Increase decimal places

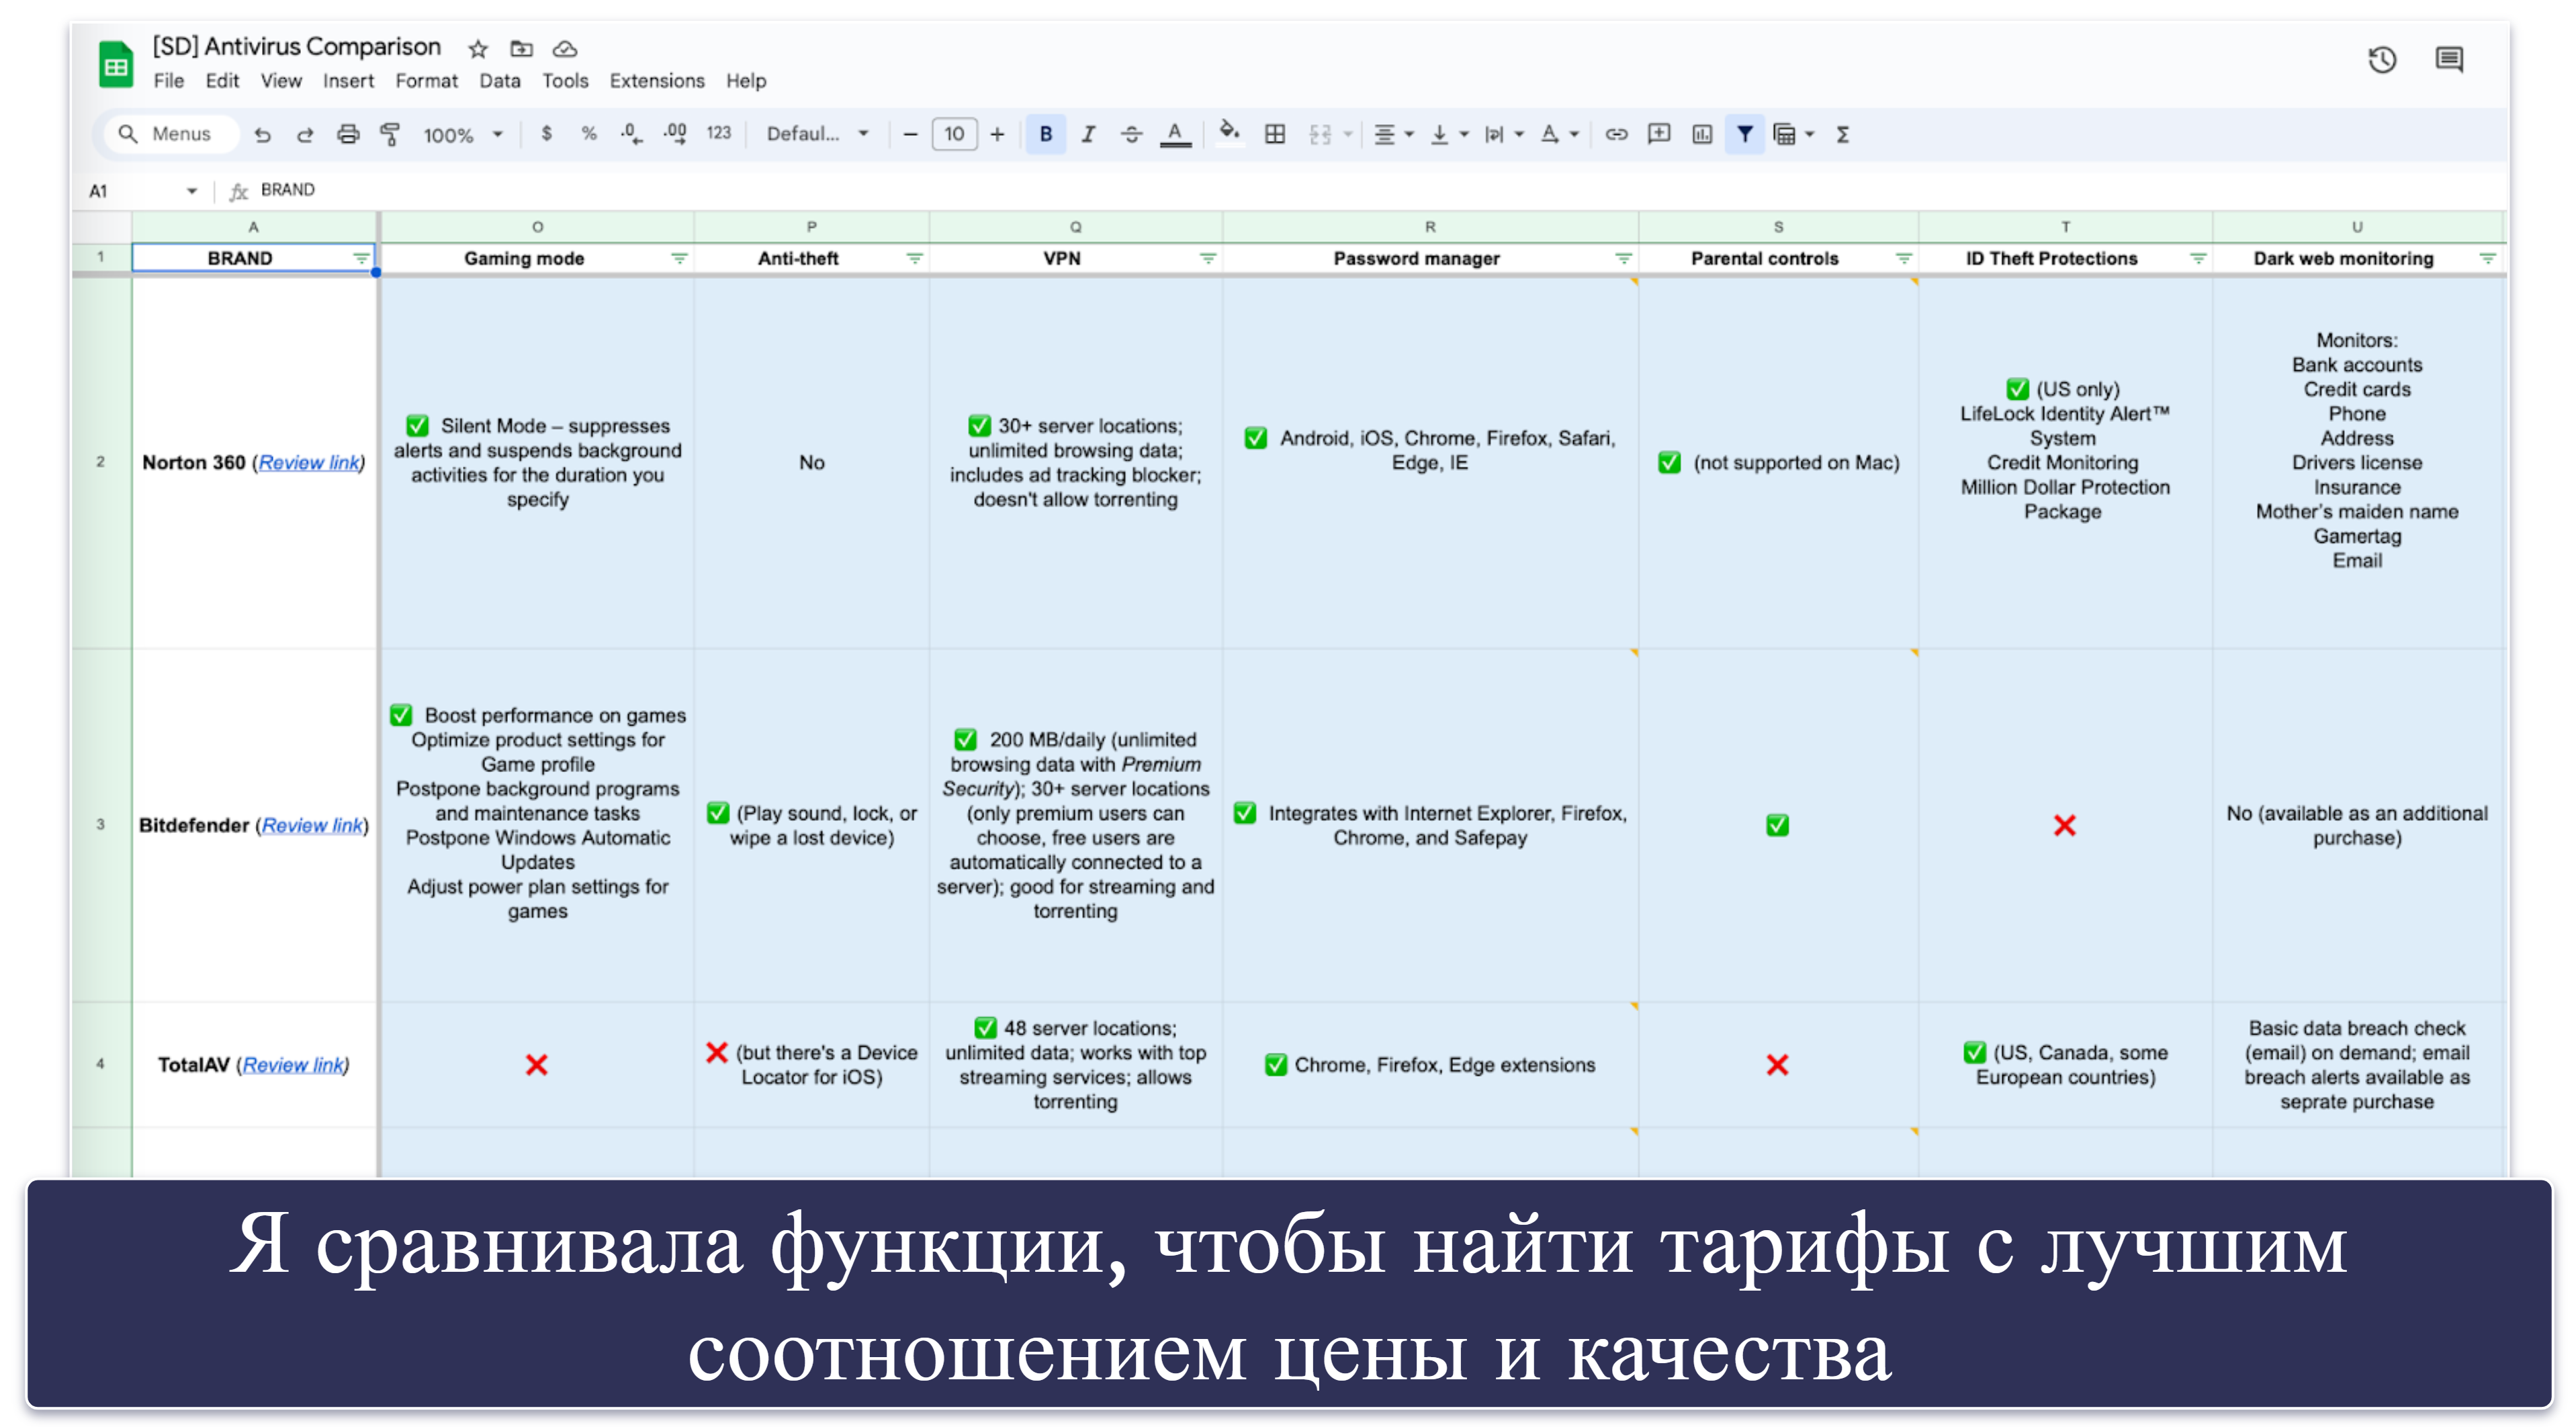click(x=675, y=133)
